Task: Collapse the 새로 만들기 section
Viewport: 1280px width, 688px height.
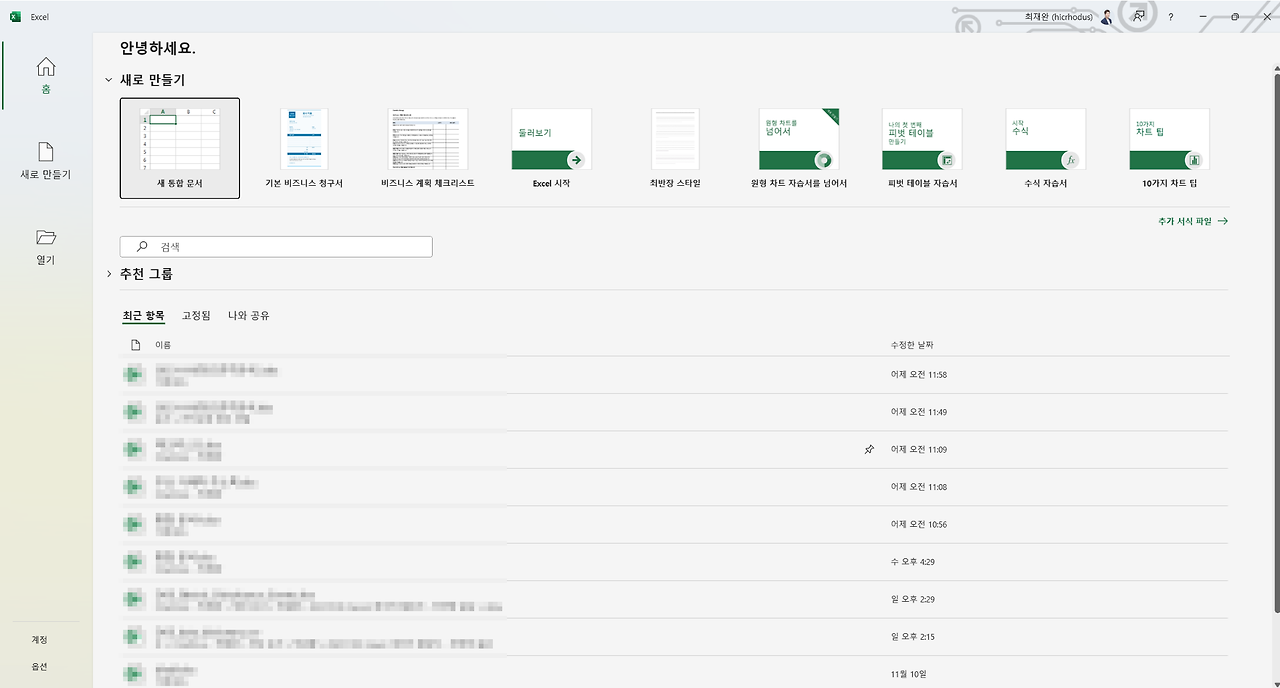Action: click(x=109, y=80)
